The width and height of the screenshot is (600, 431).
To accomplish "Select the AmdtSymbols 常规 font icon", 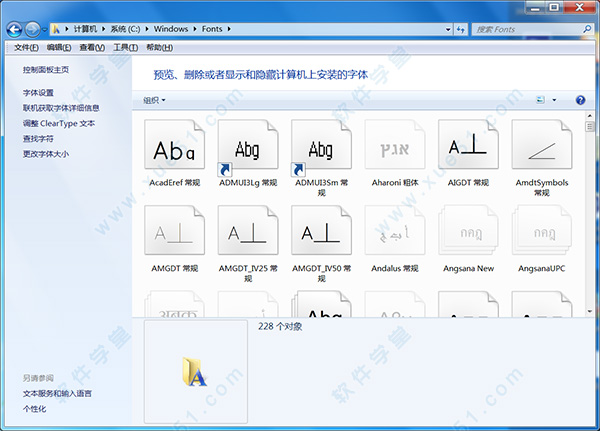I will click(x=542, y=145).
